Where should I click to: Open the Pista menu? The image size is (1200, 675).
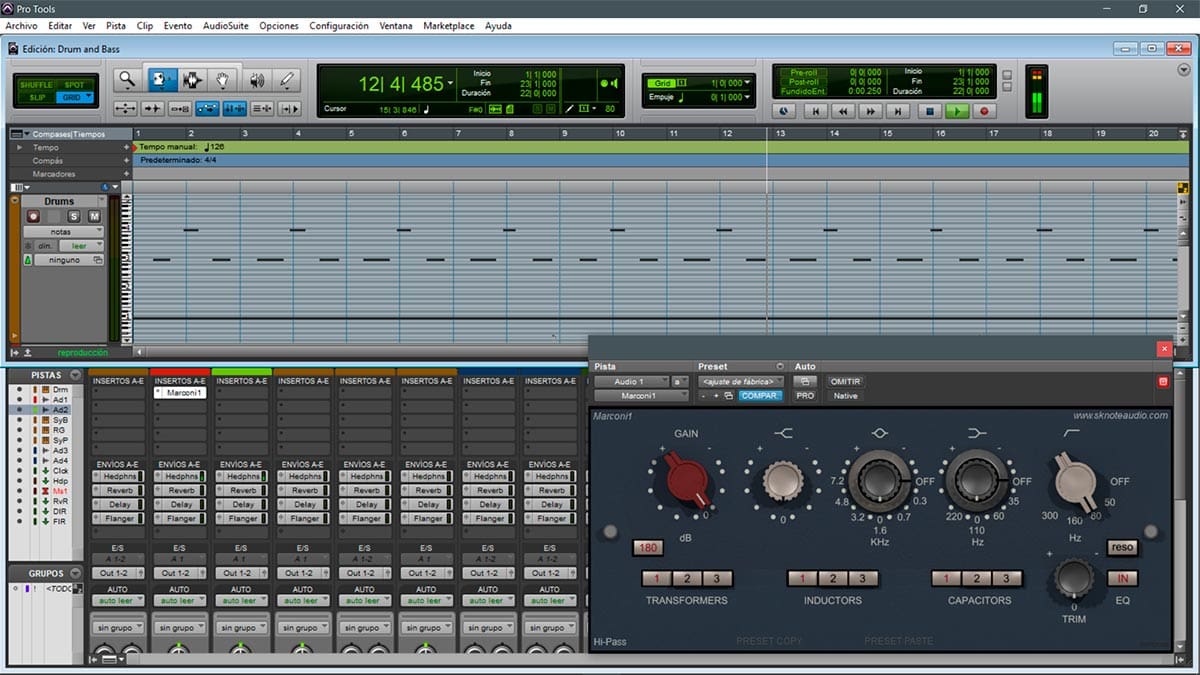coord(116,25)
